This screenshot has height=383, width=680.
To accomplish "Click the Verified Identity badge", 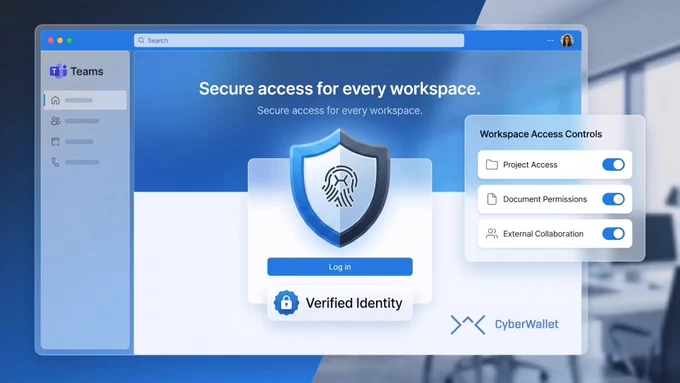I will click(340, 303).
